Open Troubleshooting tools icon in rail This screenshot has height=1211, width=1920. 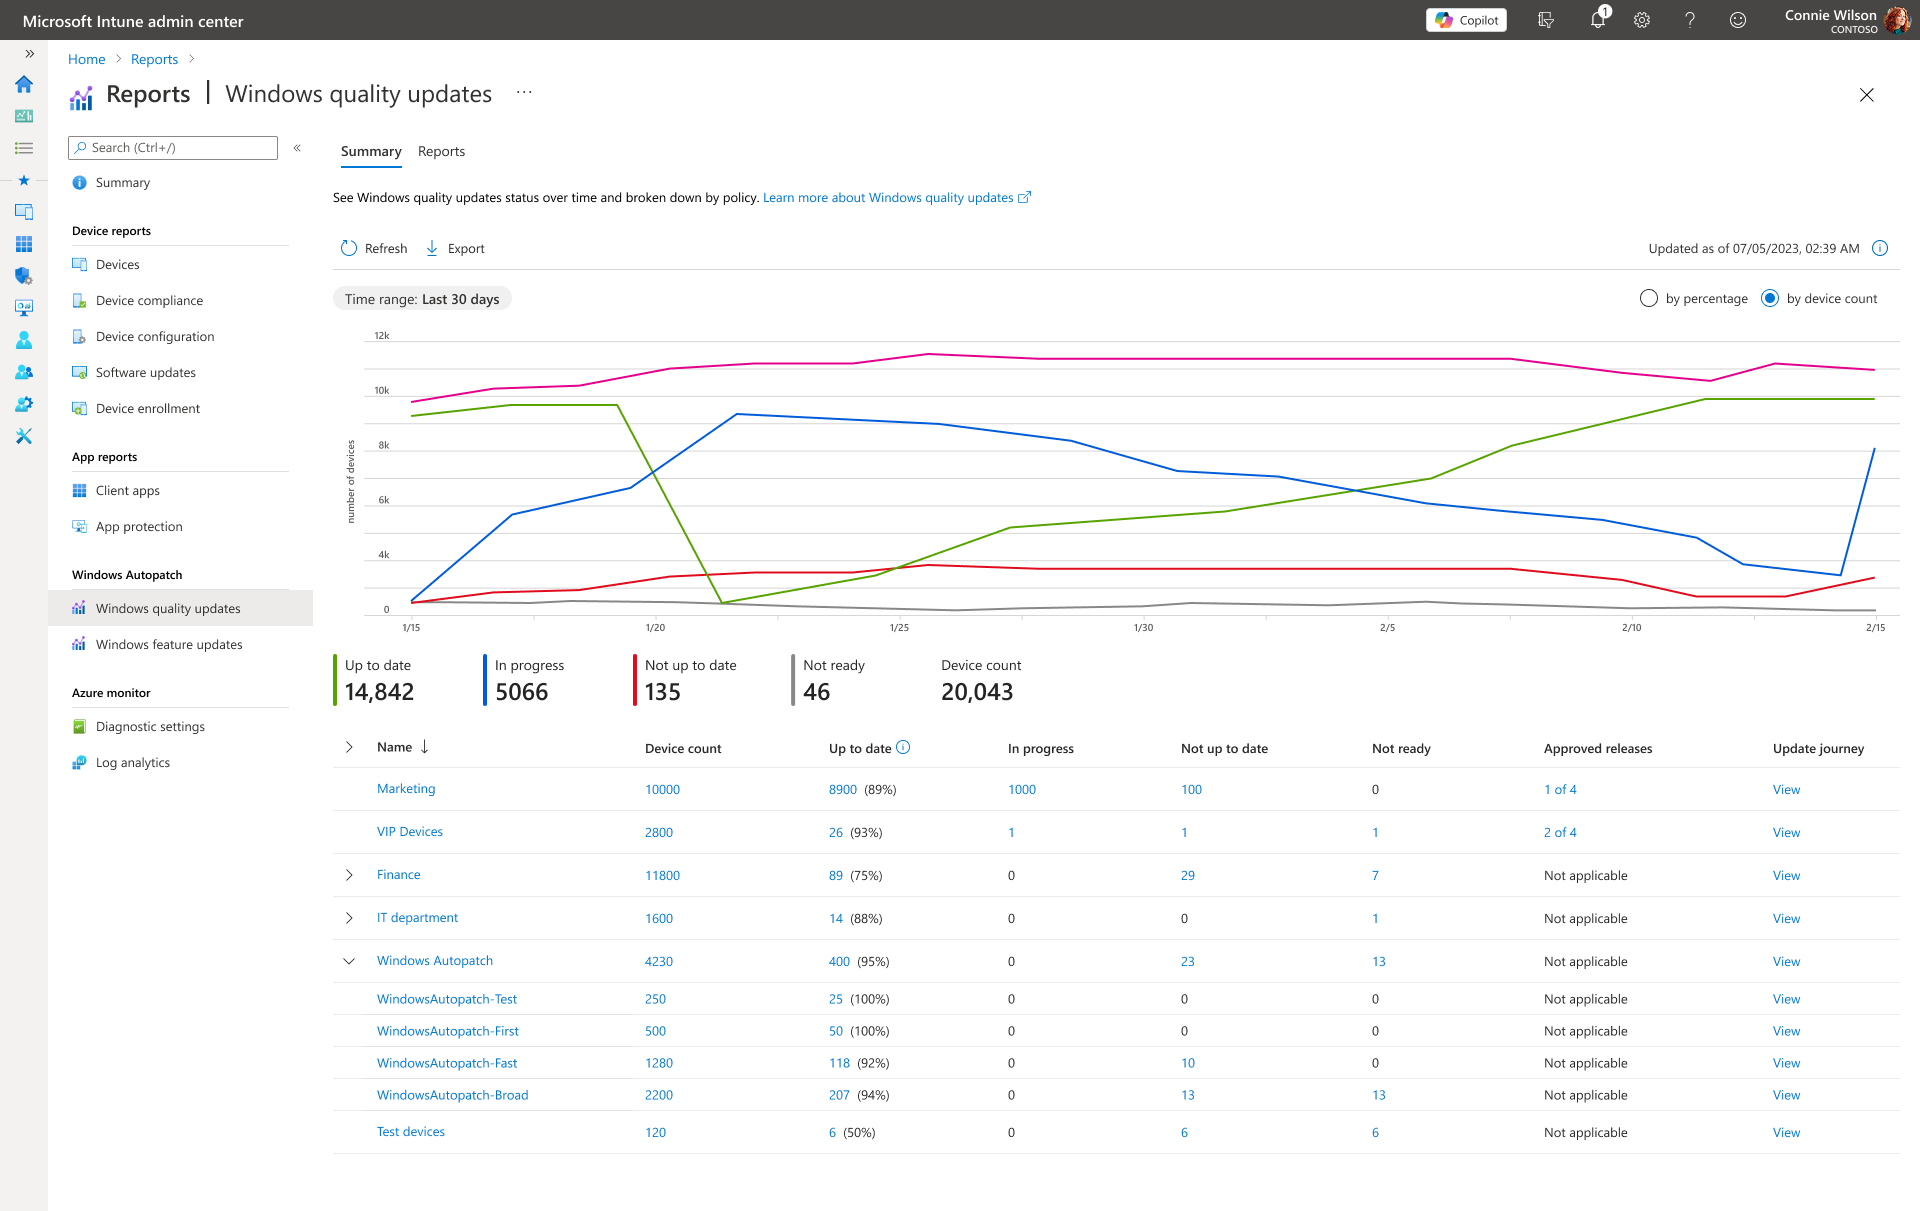tap(24, 436)
